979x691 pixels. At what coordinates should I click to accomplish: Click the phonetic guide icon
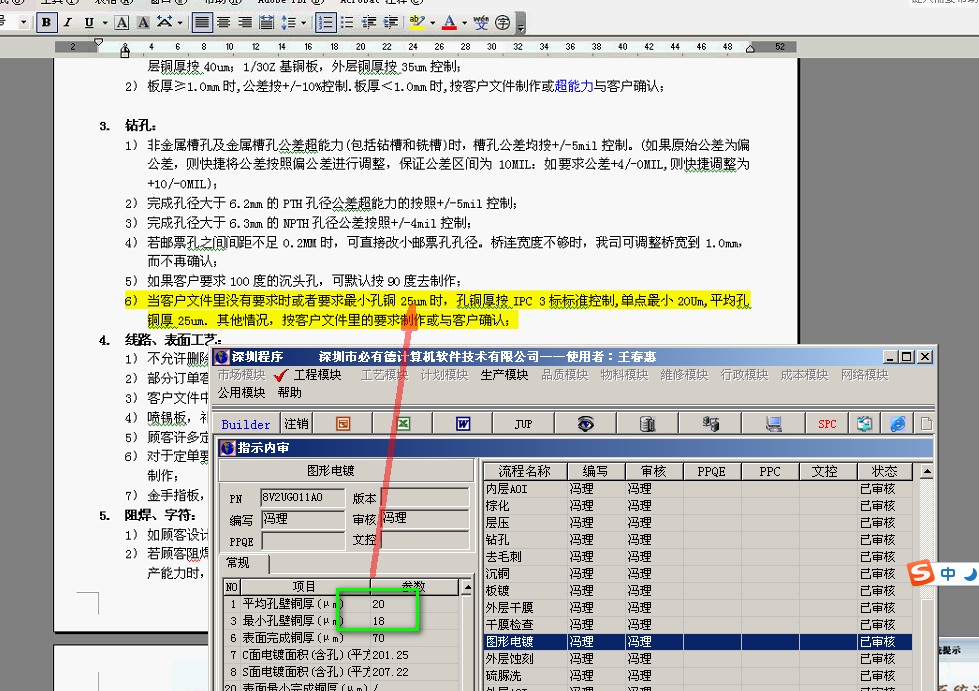point(481,23)
